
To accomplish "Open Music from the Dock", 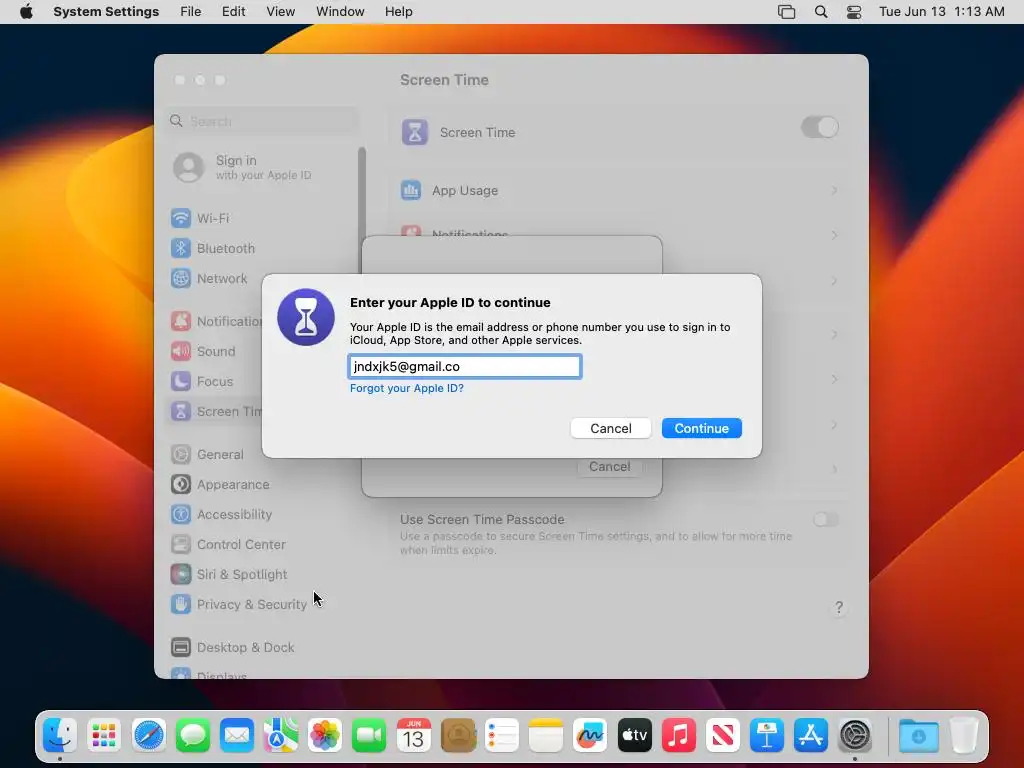I will coord(679,735).
